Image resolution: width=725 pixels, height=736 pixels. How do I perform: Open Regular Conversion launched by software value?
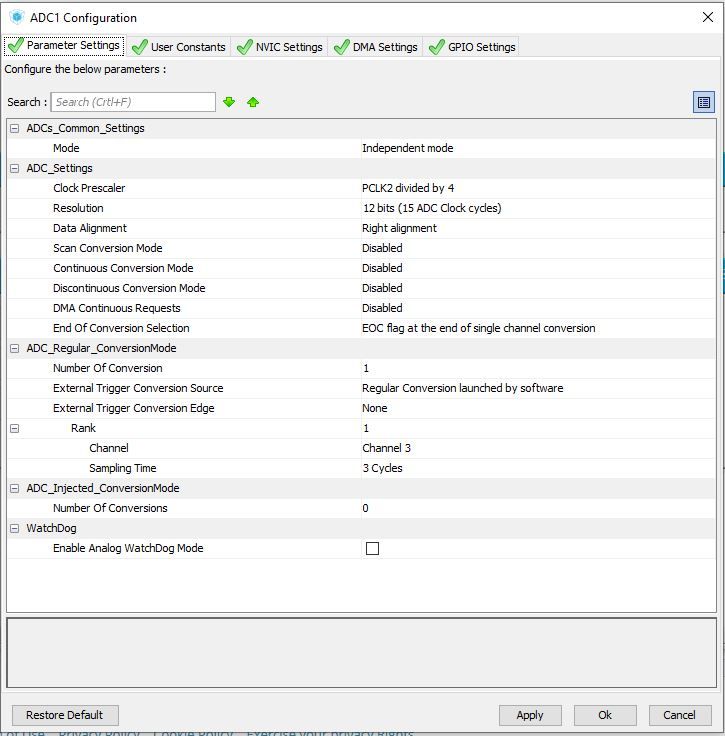click(x=462, y=388)
